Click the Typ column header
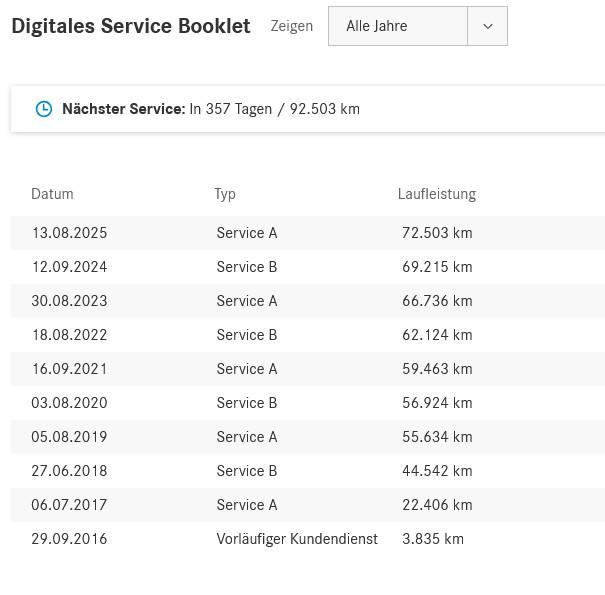605x595 pixels. (225, 194)
